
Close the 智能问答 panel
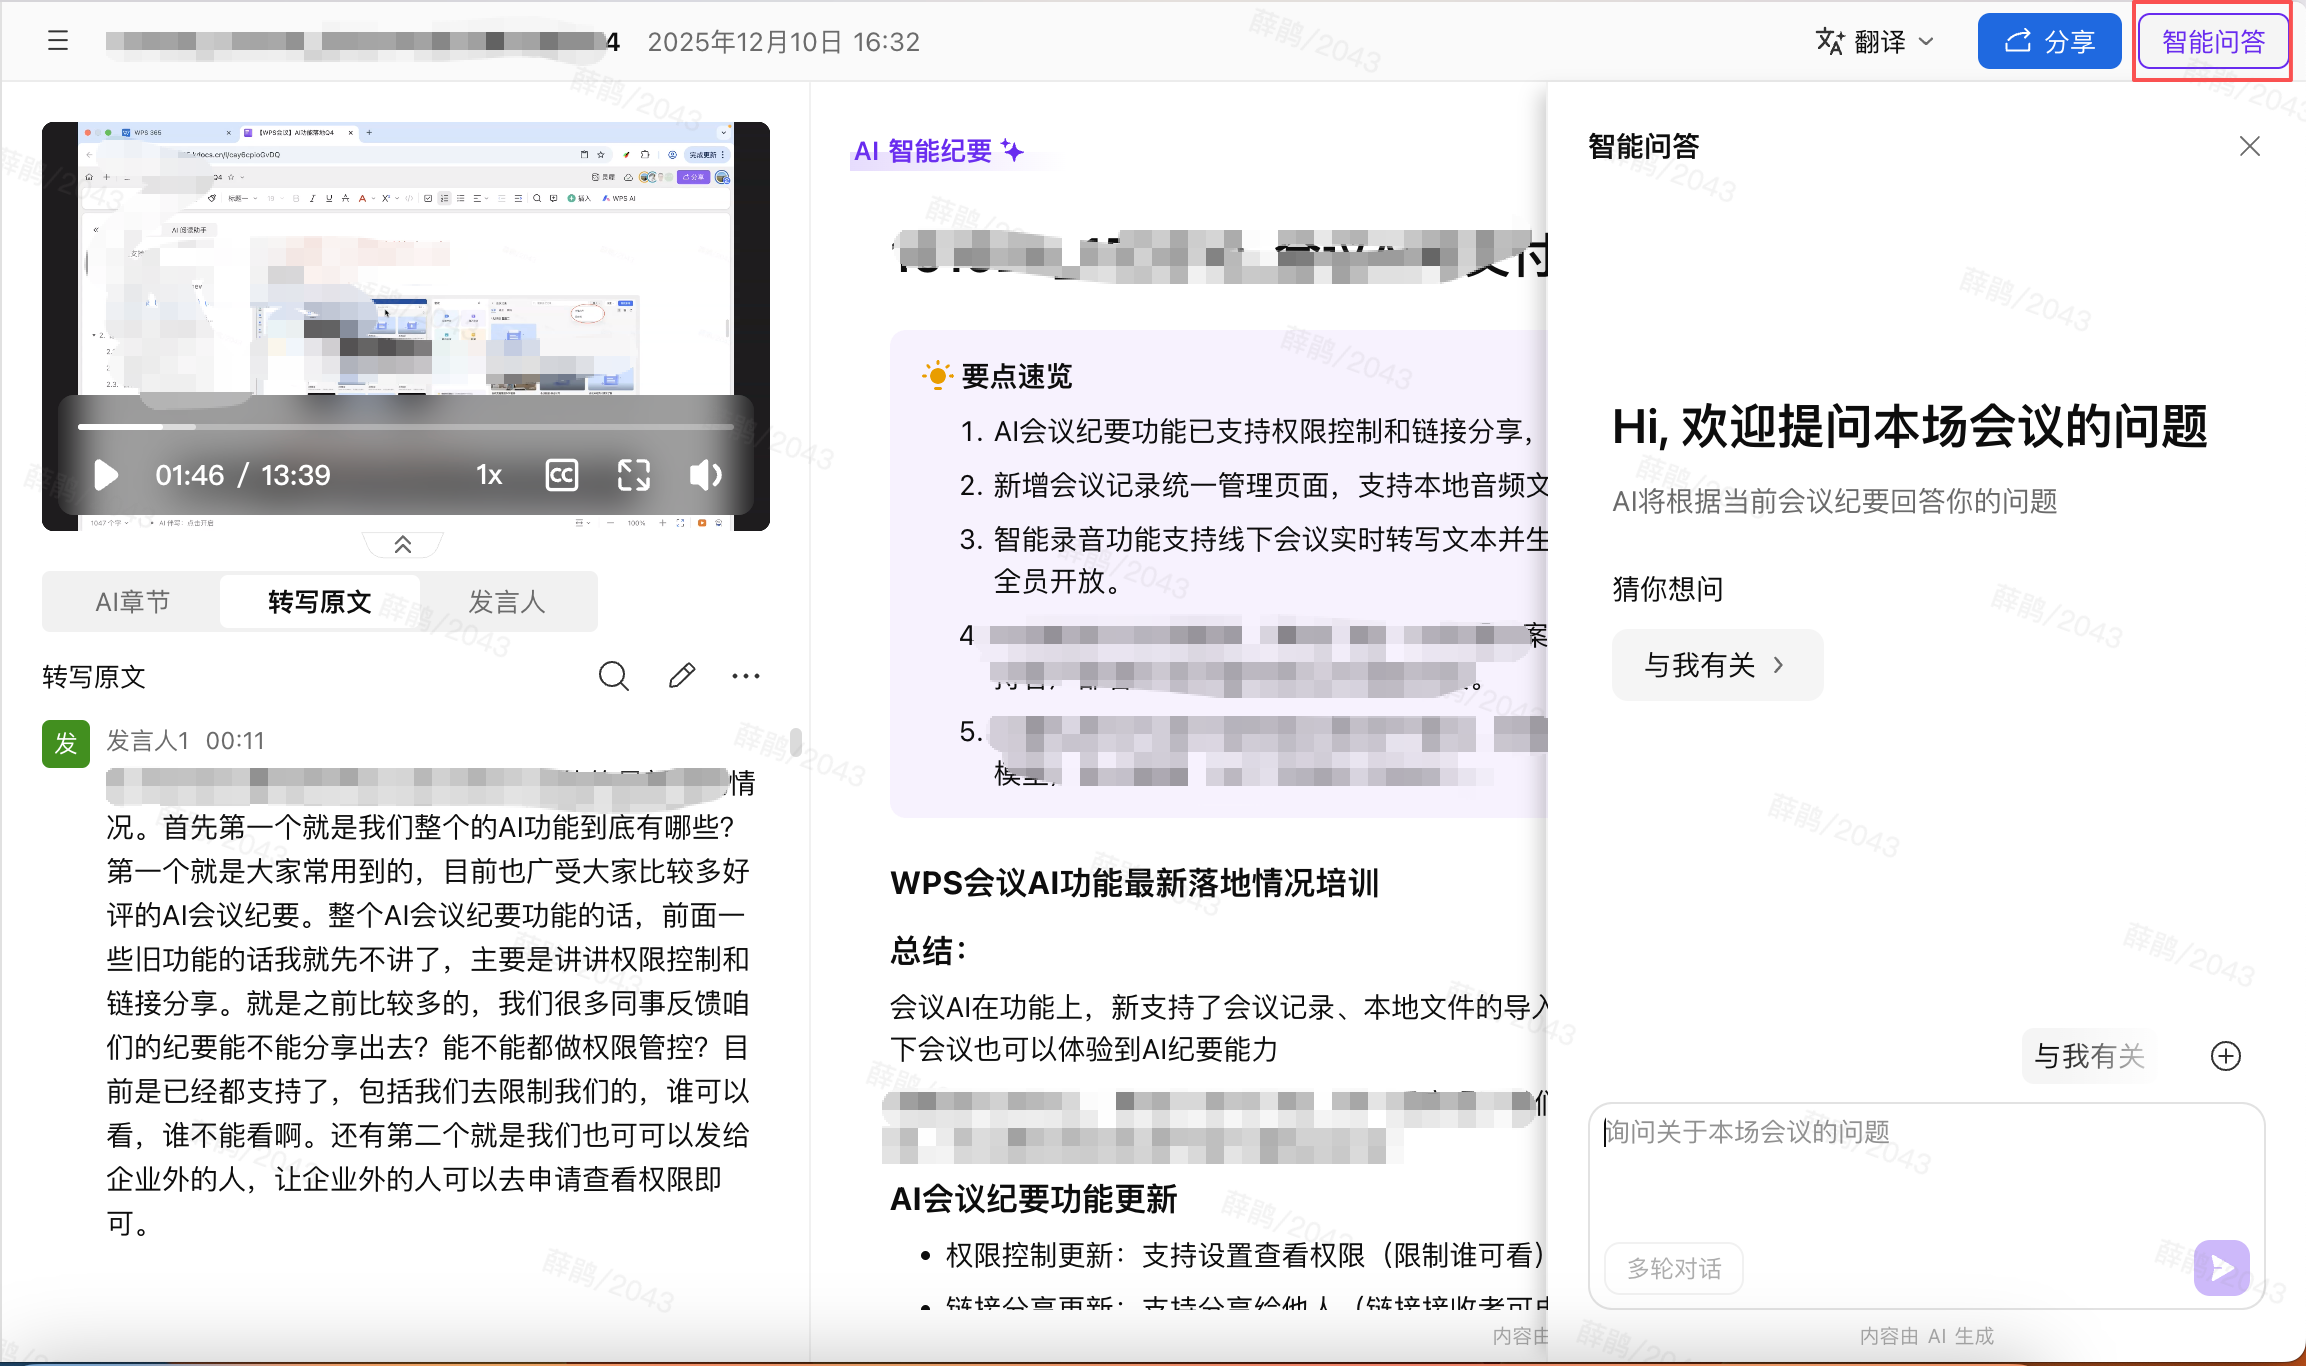tap(2250, 146)
